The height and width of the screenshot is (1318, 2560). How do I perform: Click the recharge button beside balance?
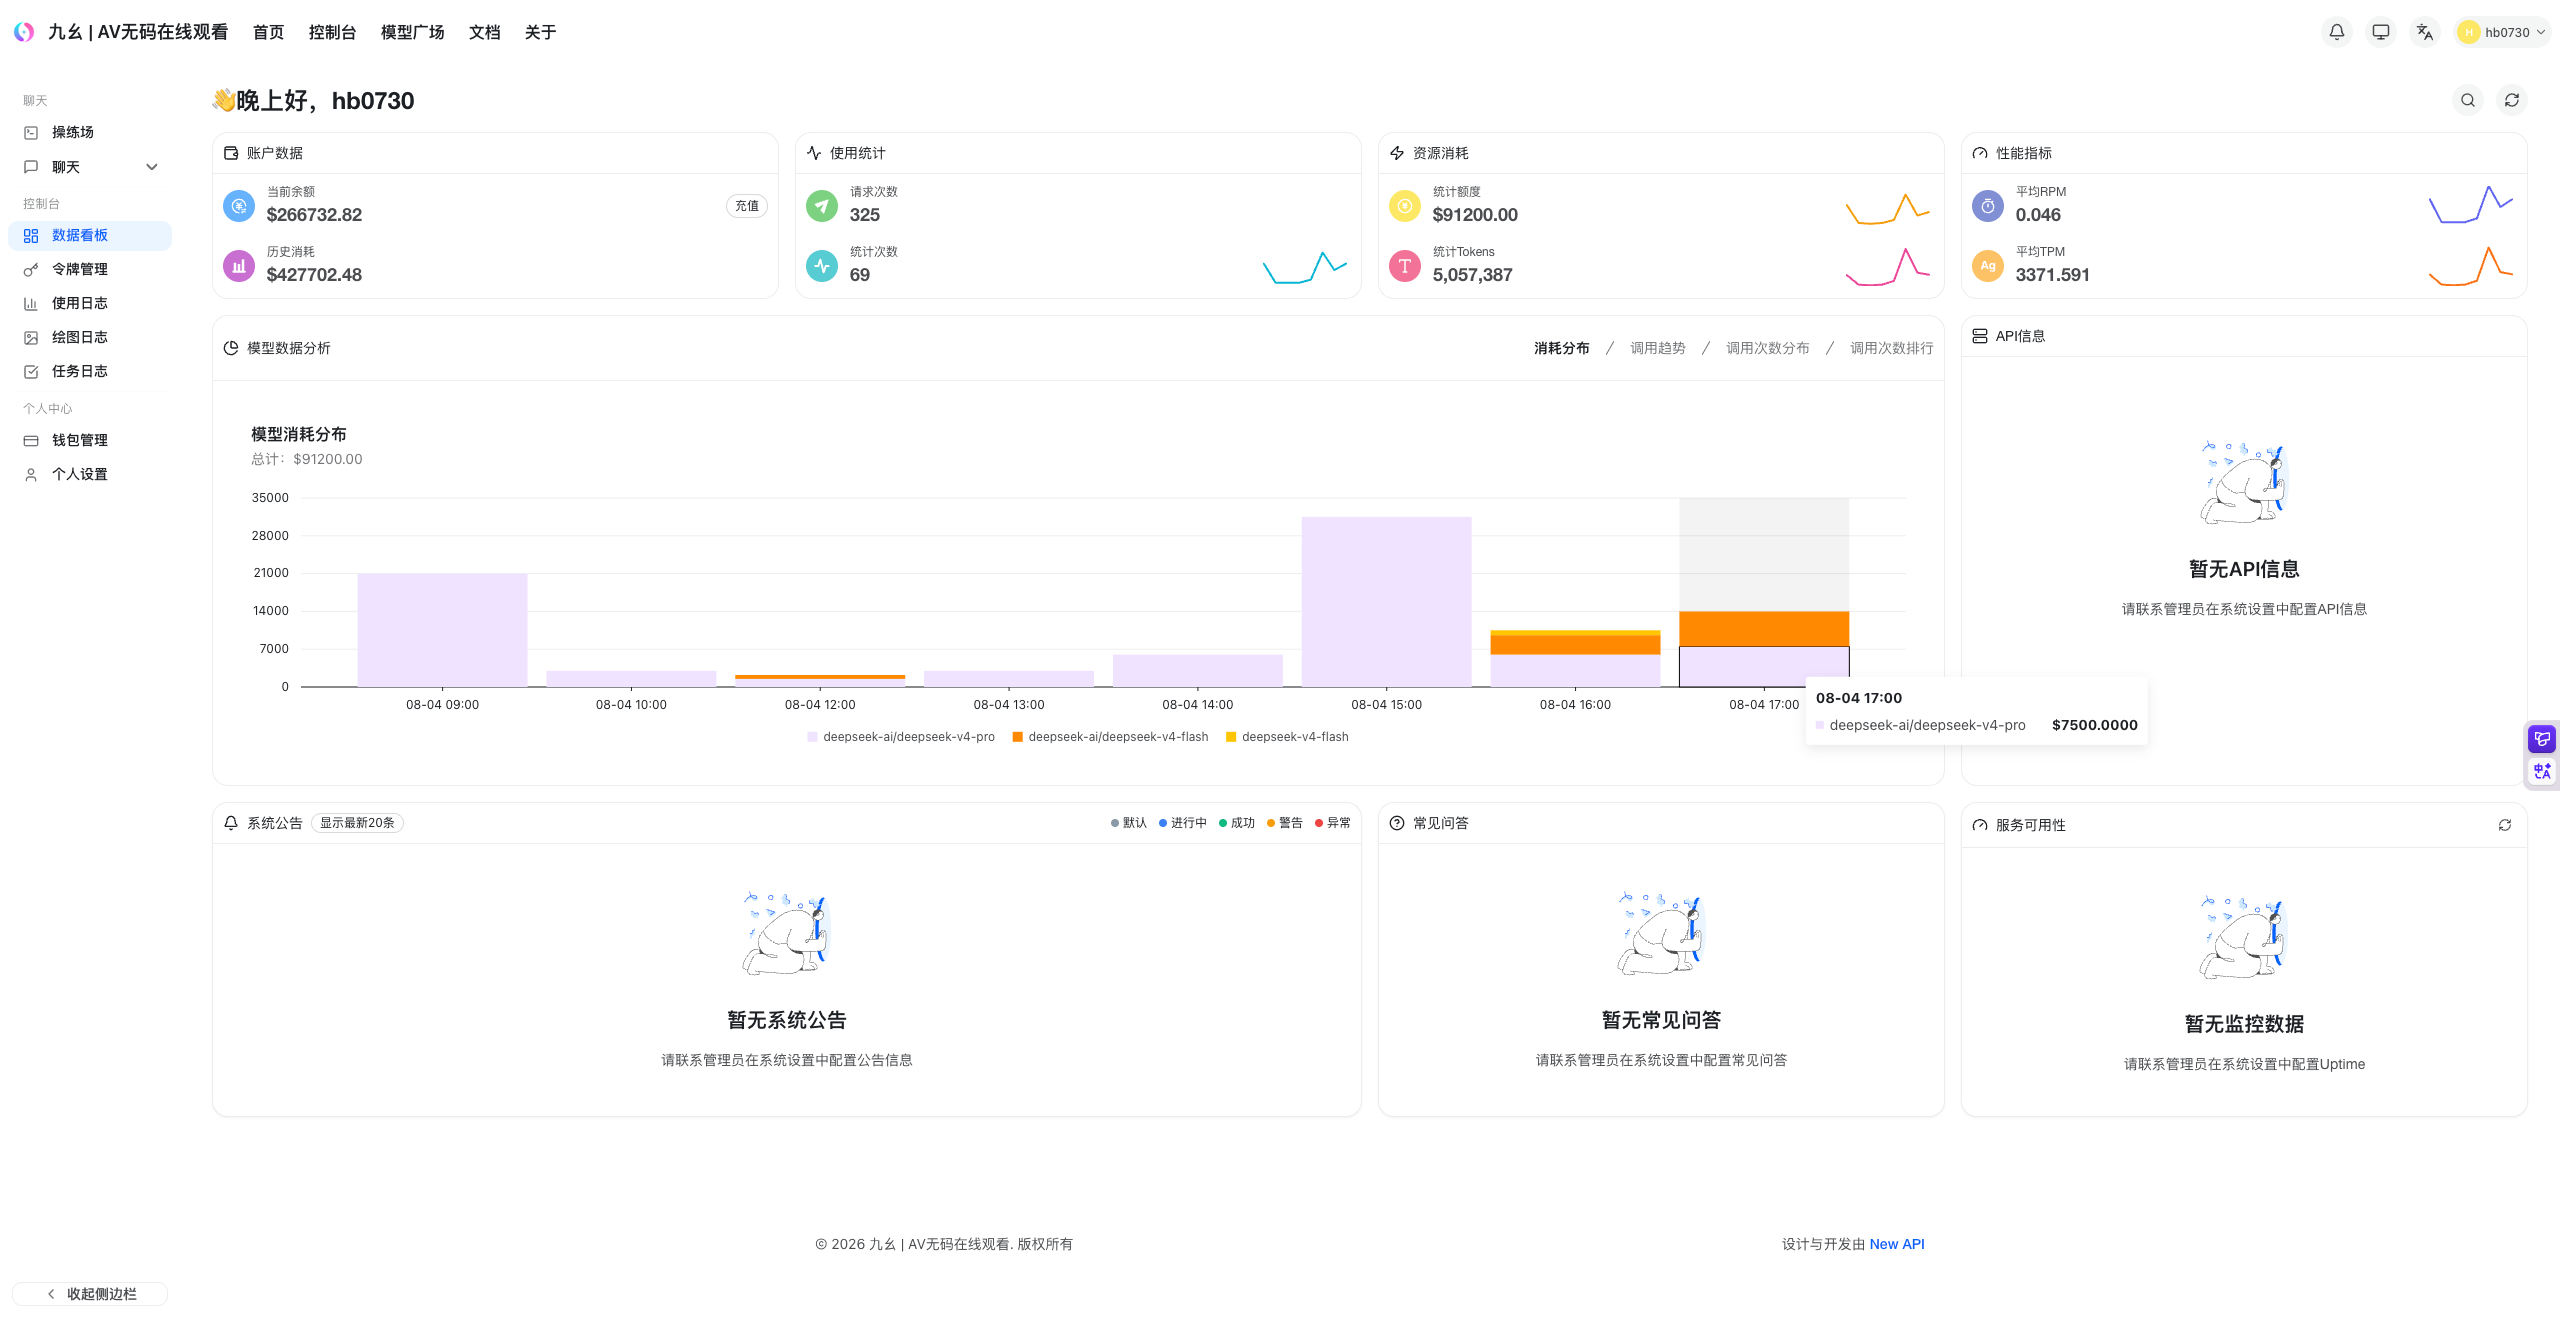747,206
